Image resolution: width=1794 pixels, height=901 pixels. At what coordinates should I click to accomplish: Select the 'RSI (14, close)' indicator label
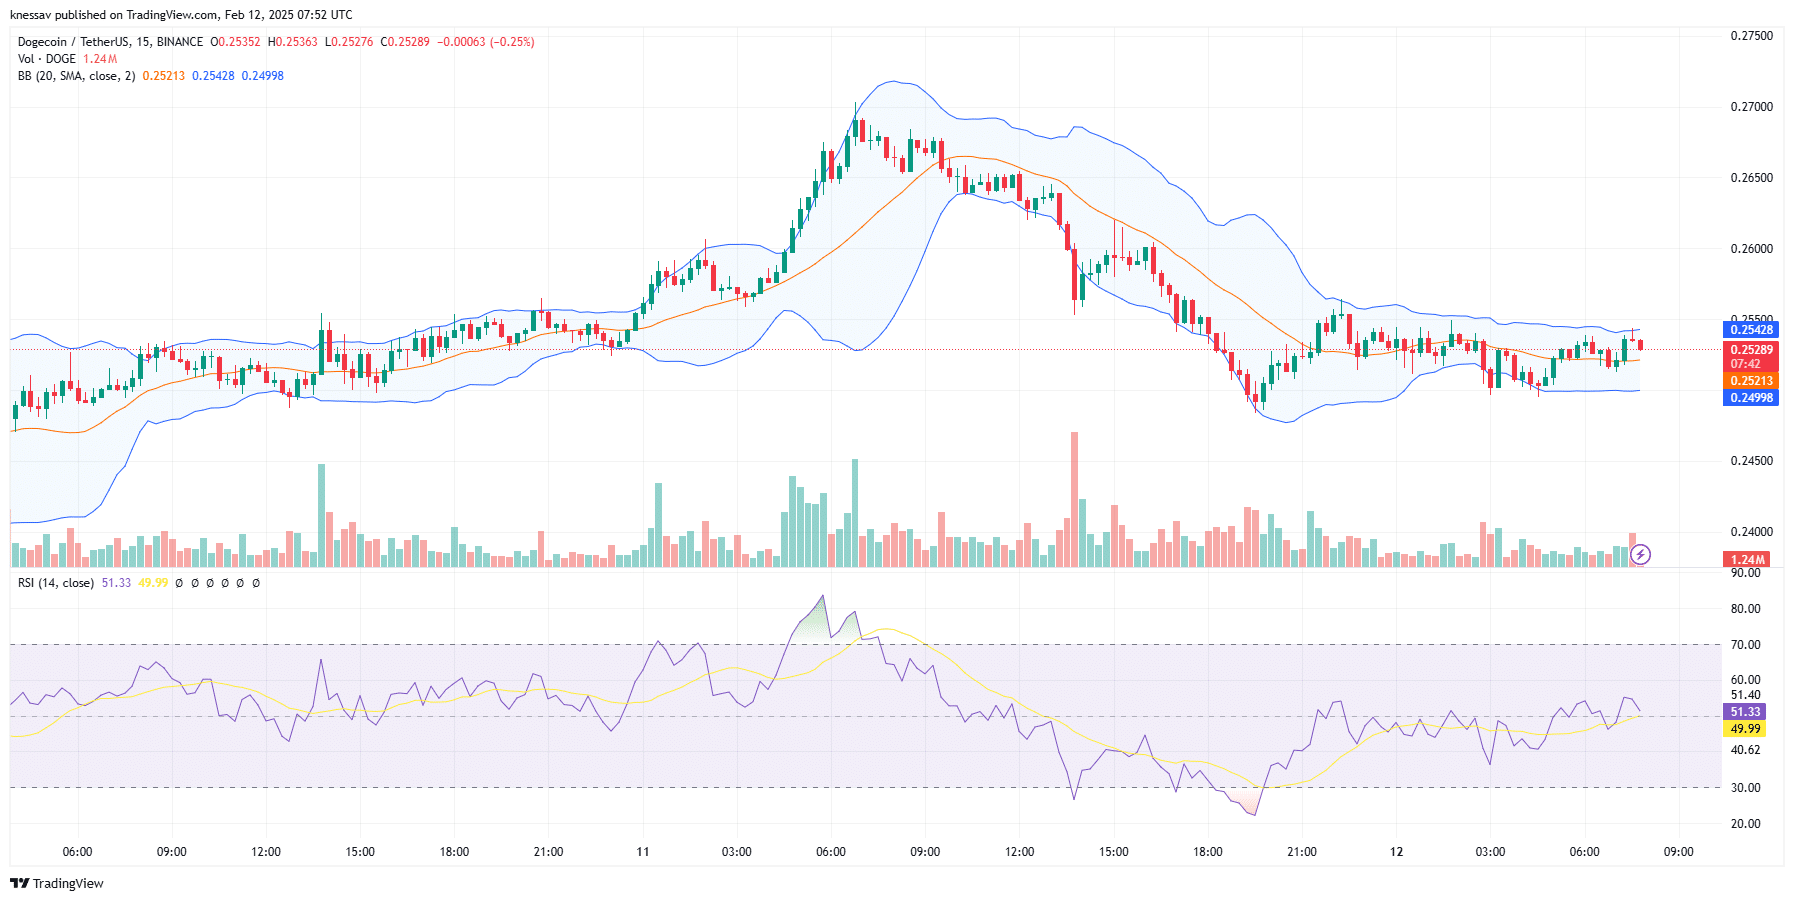[x=56, y=583]
